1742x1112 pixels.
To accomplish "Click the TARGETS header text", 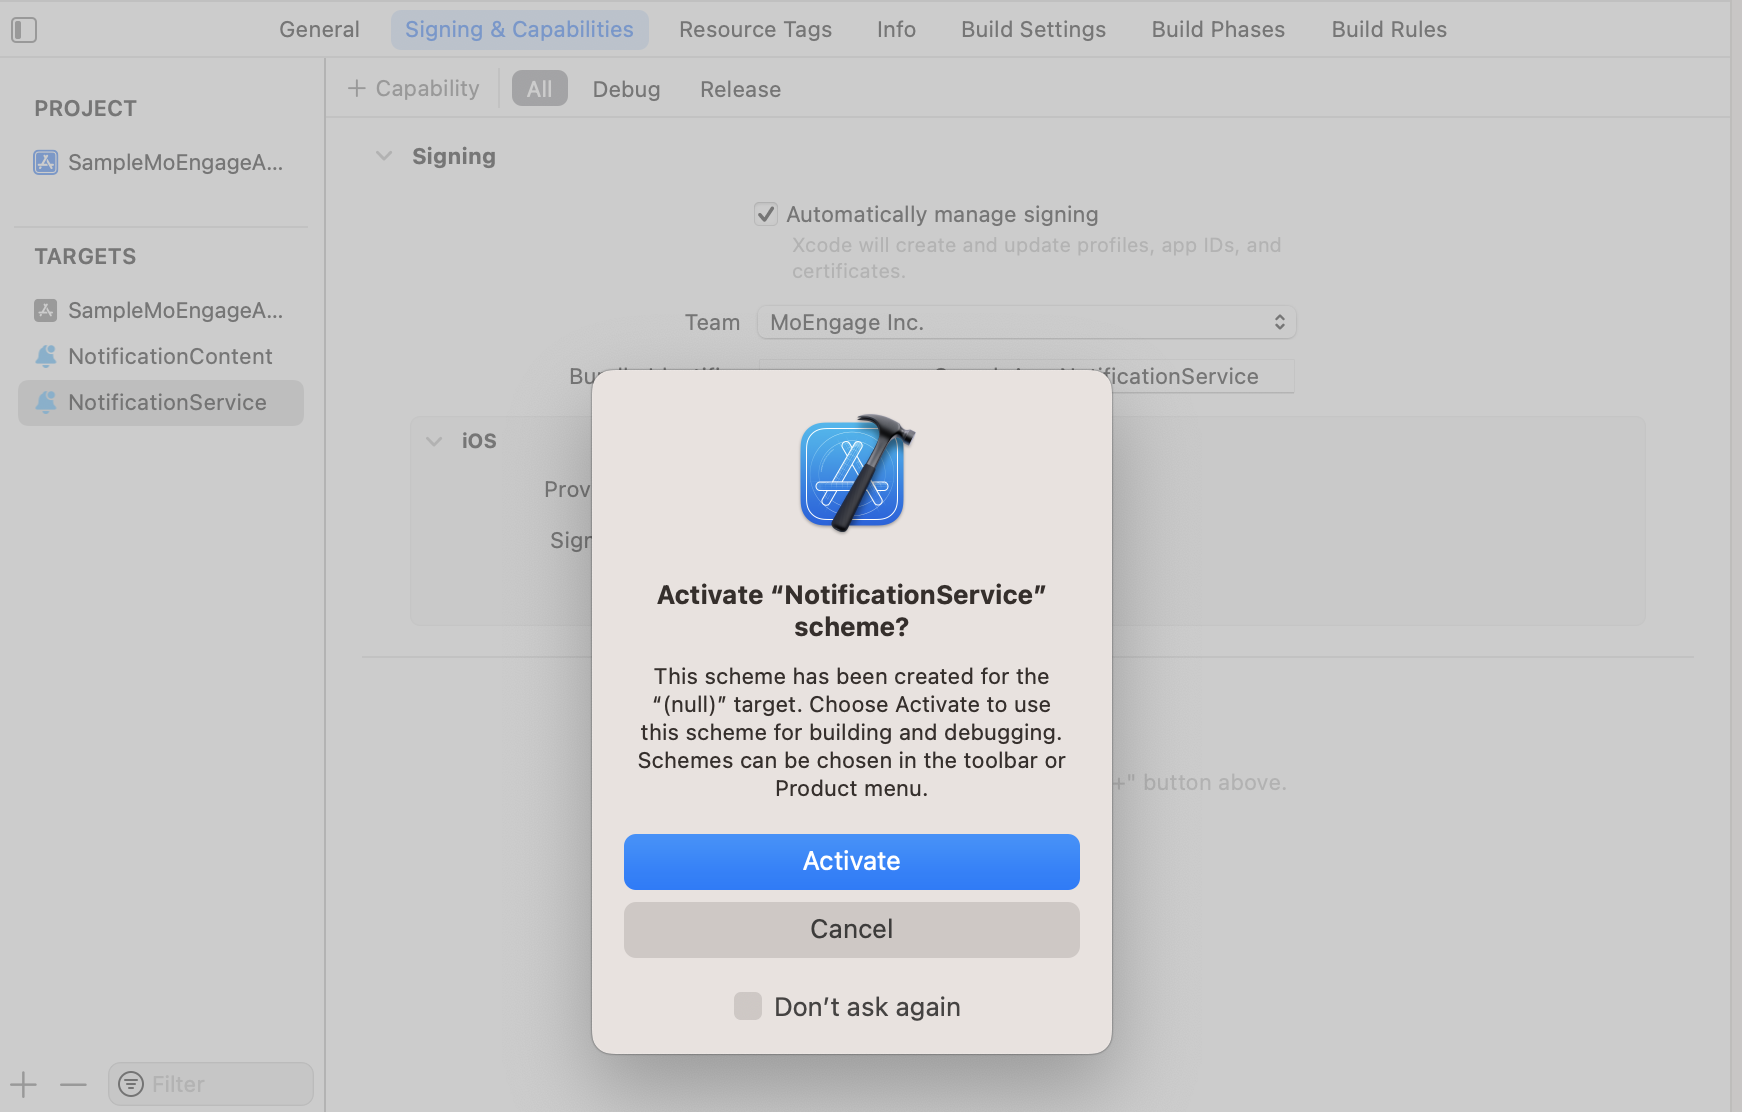I will click(86, 256).
